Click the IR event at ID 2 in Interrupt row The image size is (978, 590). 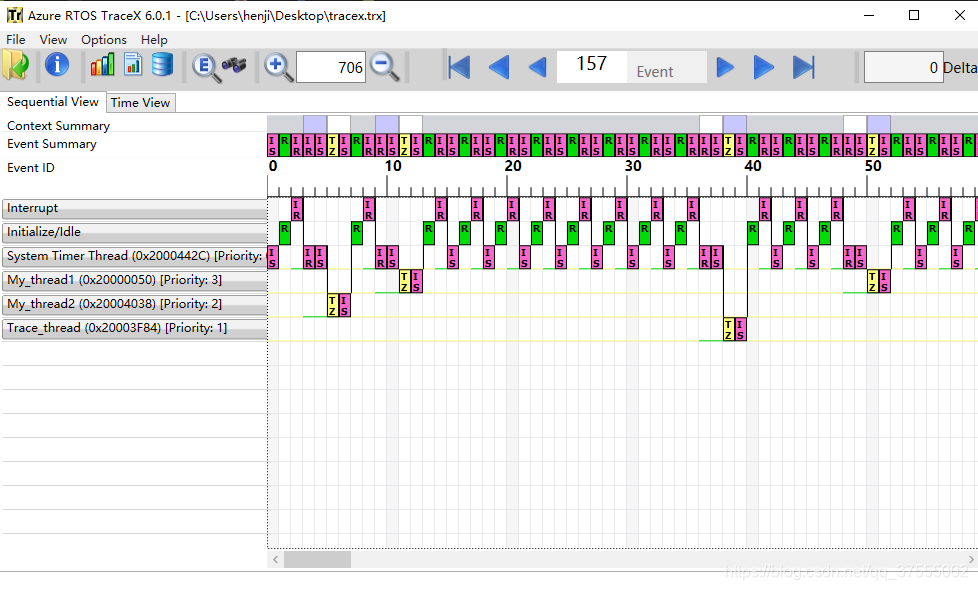[297, 209]
